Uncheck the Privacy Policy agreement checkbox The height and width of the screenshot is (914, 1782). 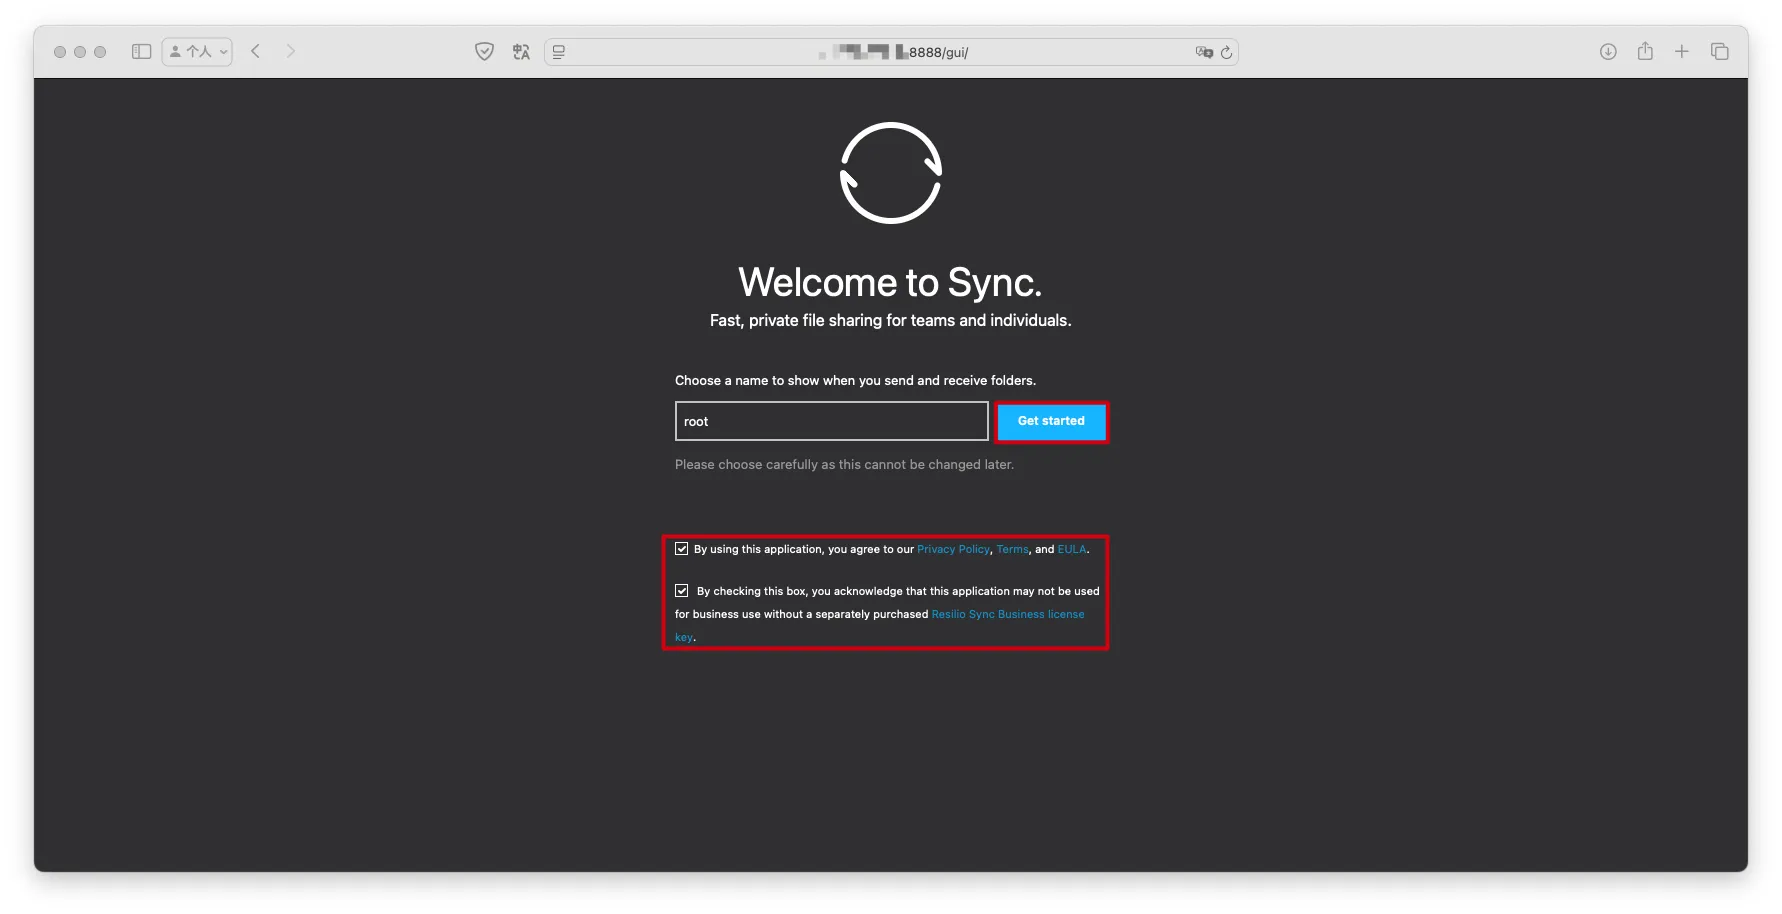point(682,549)
